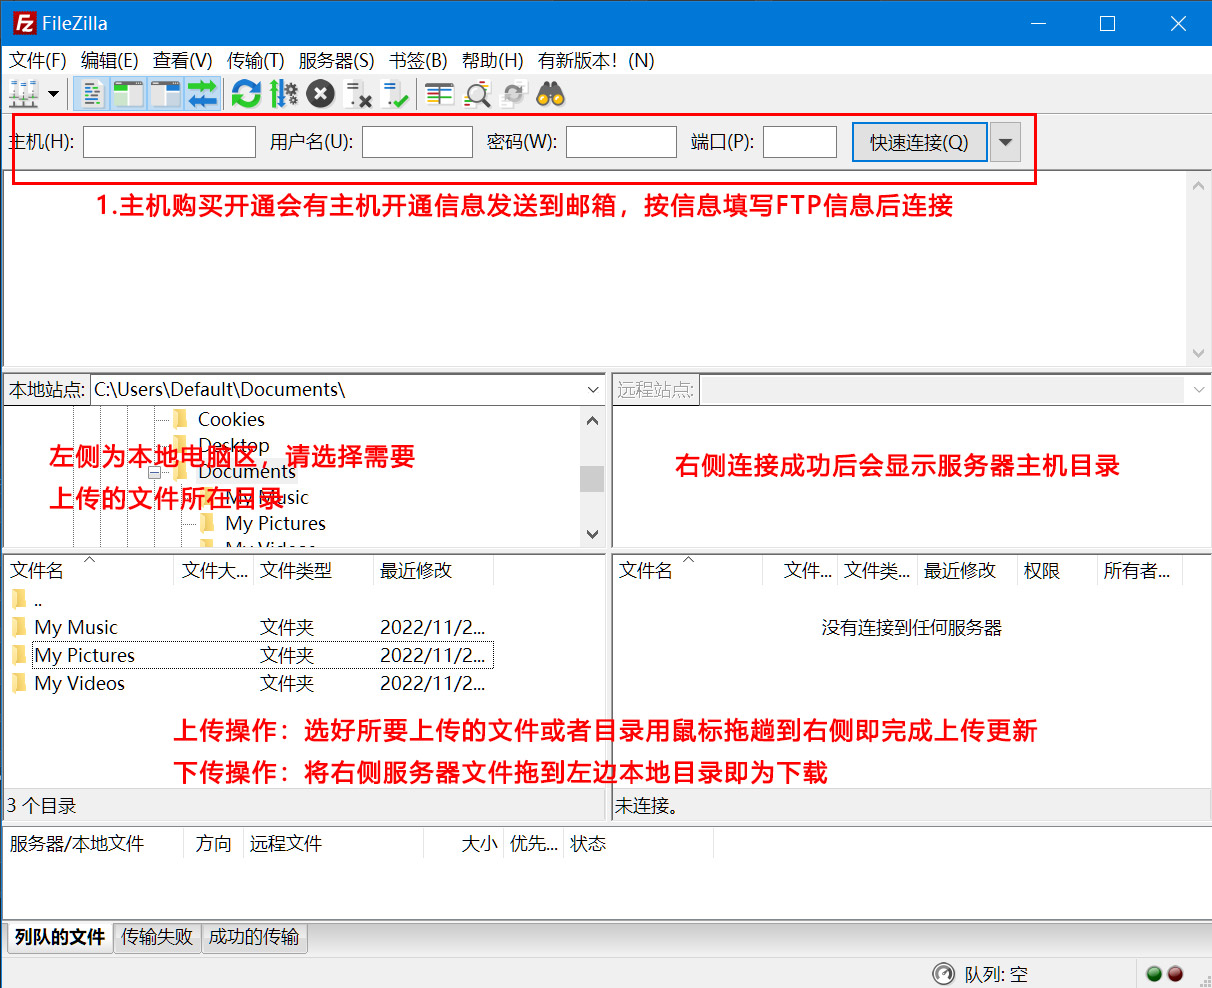
Task: Open the directory listing filters dialog
Action: point(440,95)
